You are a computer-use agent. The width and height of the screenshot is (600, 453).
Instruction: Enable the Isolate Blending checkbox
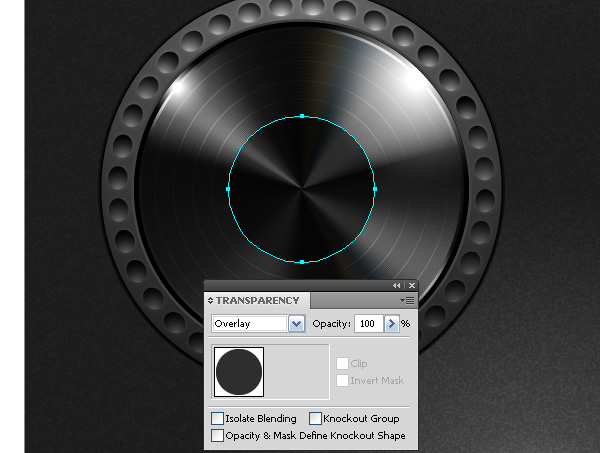tap(217, 419)
